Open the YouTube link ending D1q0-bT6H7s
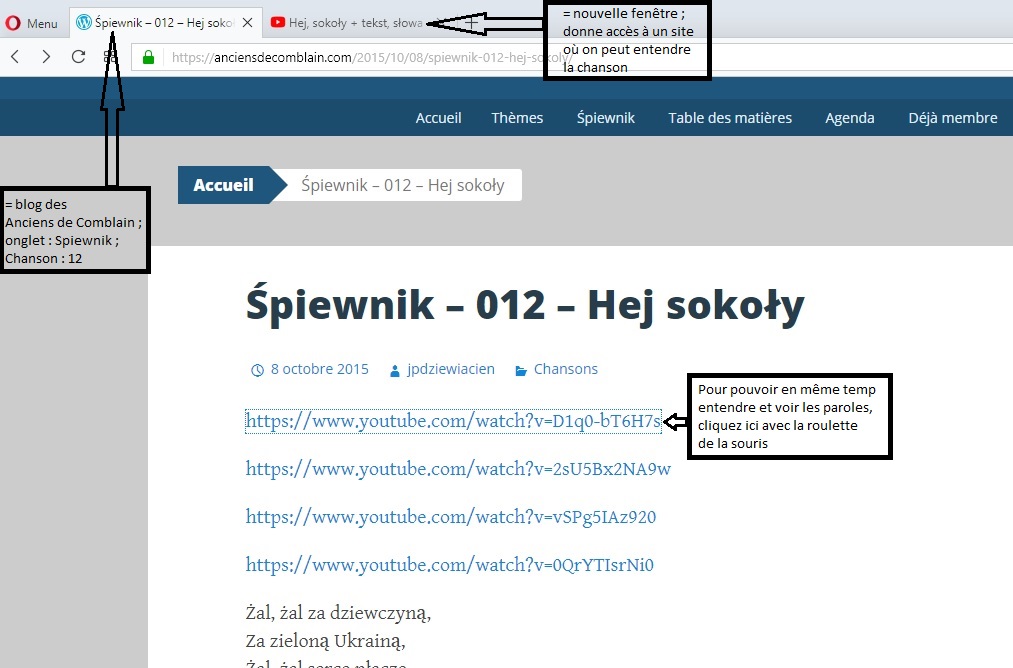Screen dimensions: 1013x668 (x=453, y=421)
